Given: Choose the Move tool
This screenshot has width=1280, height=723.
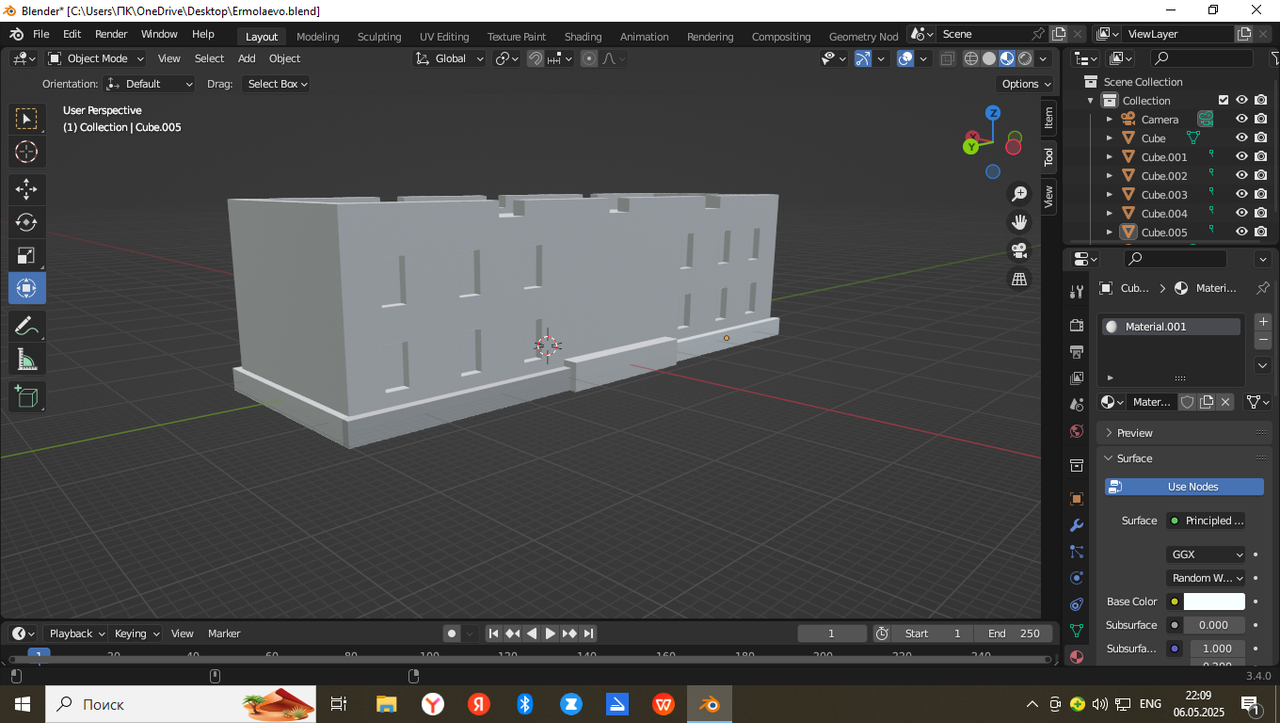Looking at the screenshot, I should coord(27,189).
